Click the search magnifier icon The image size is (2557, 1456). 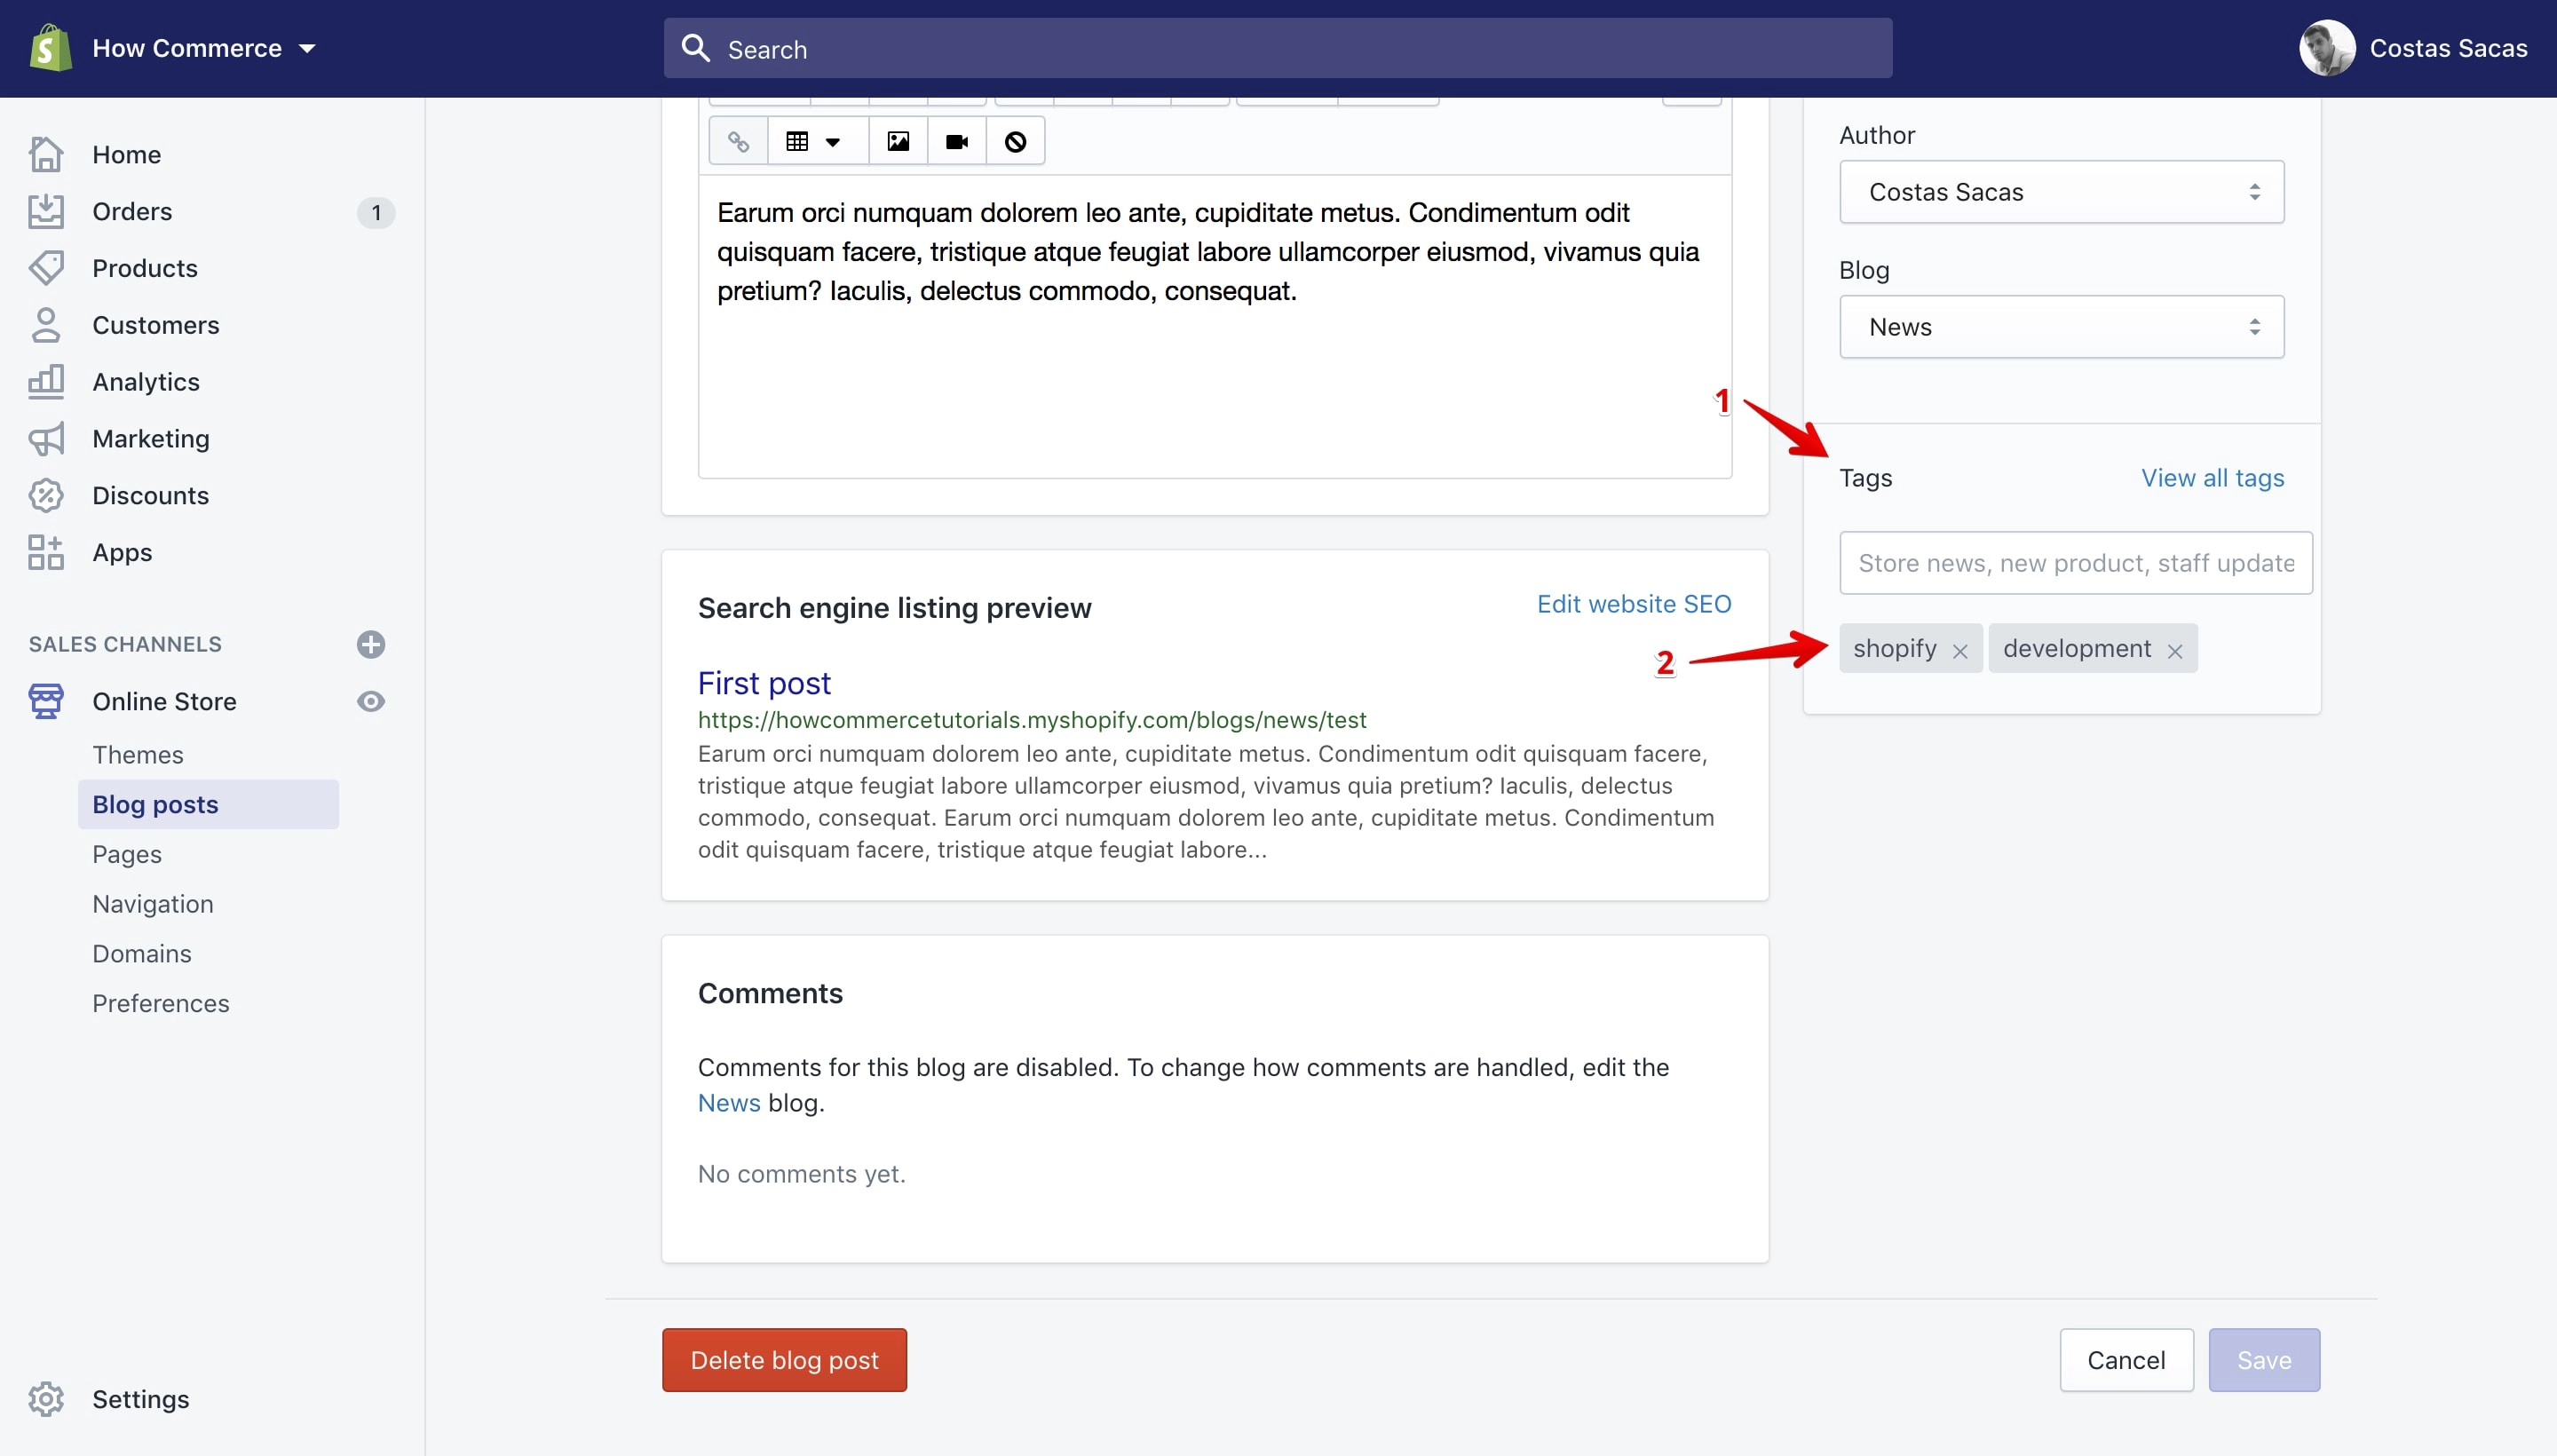[695, 48]
